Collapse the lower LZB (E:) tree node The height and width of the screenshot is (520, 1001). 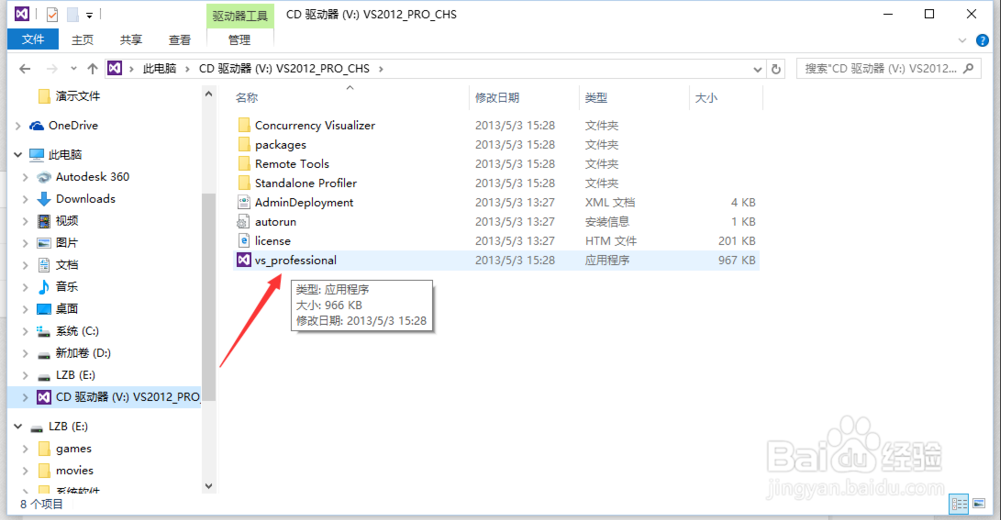pos(18,426)
